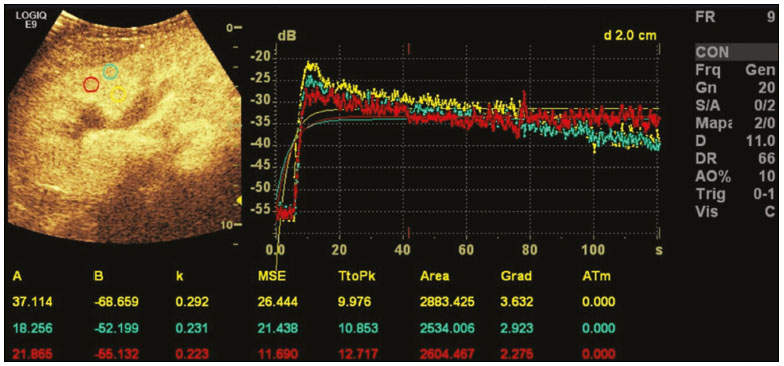784x366 pixels.
Task: Select the yellow ROI circle
Action: click(118, 94)
